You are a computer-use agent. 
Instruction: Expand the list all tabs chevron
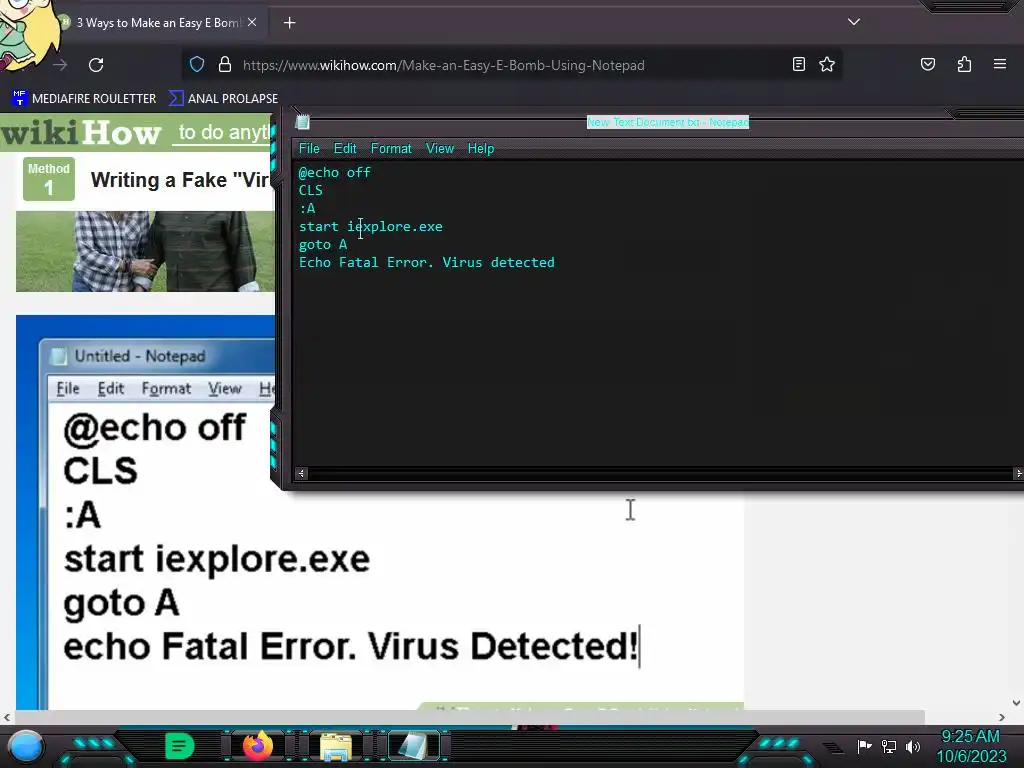click(x=854, y=22)
